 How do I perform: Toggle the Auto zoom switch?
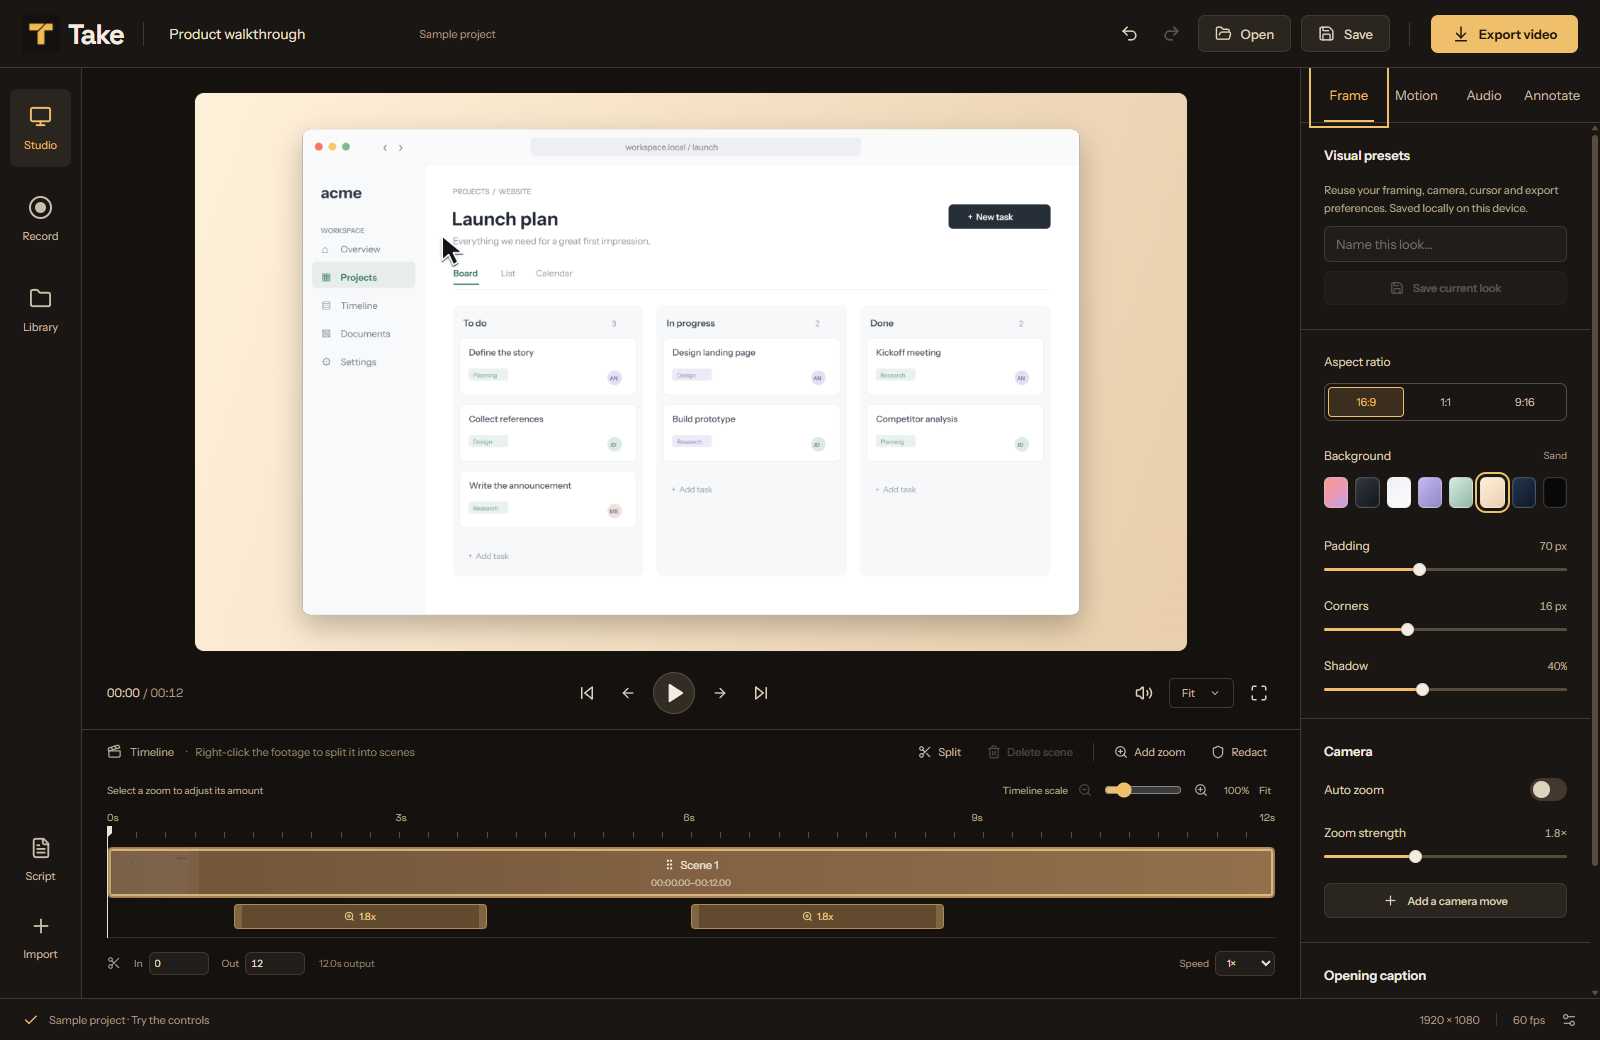(x=1548, y=790)
